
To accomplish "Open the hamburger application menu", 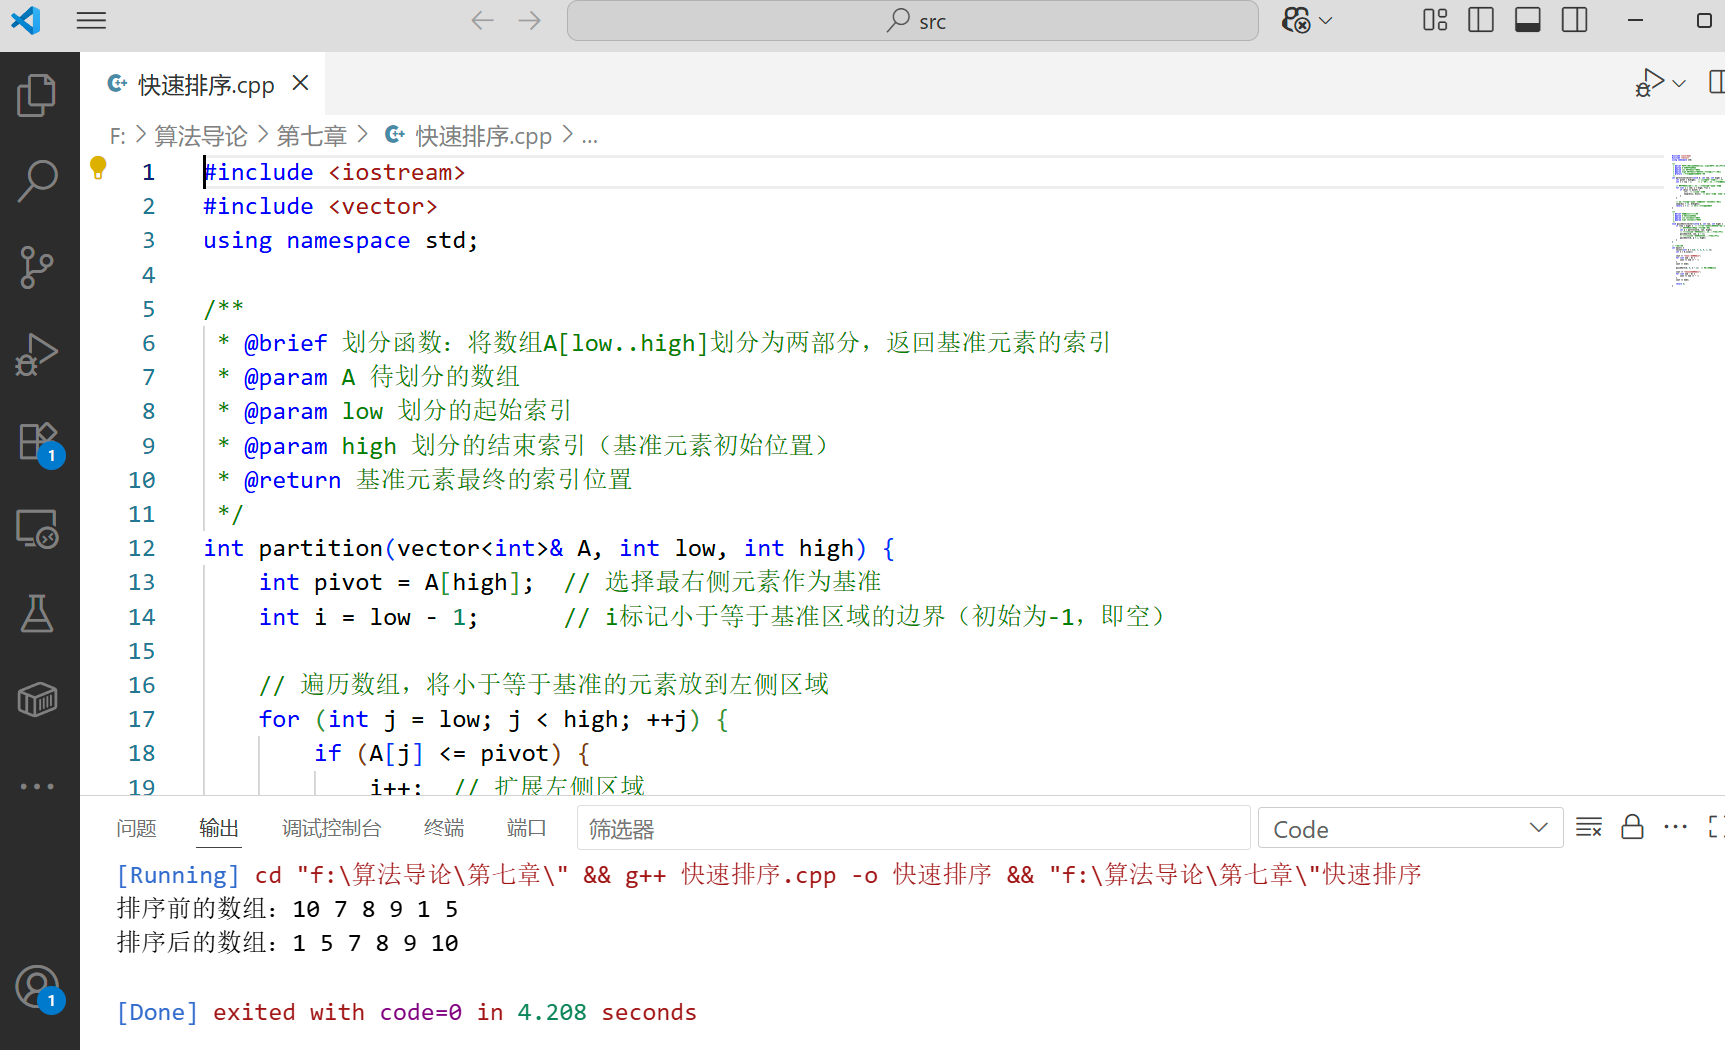I will [x=91, y=21].
